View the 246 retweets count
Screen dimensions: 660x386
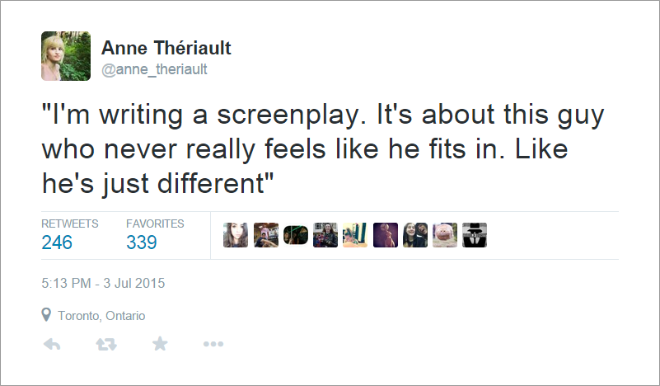pos(57,242)
